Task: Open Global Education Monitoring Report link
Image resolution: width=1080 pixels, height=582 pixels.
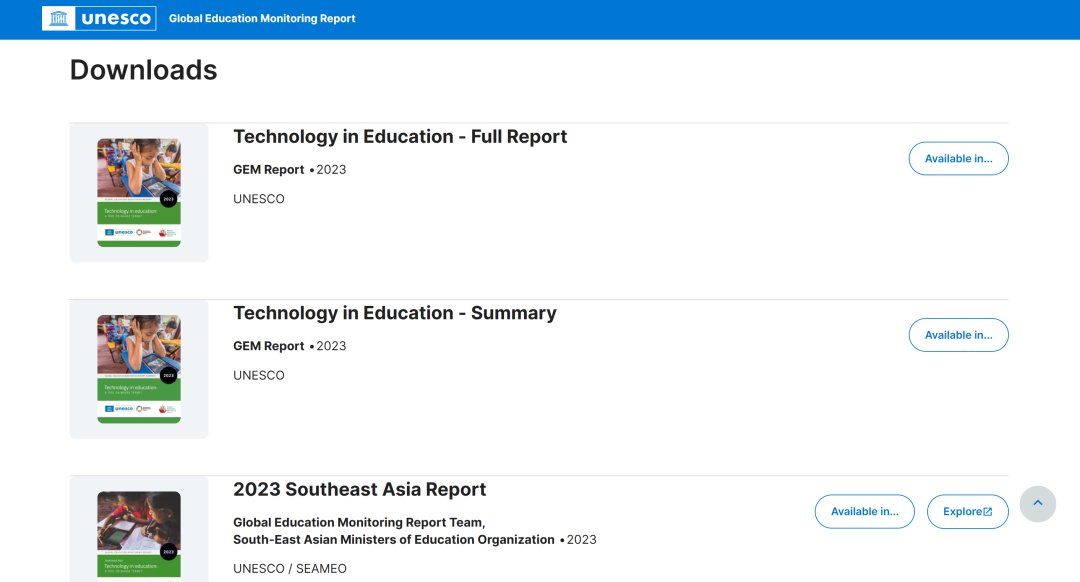Action: [x=262, y=19]
